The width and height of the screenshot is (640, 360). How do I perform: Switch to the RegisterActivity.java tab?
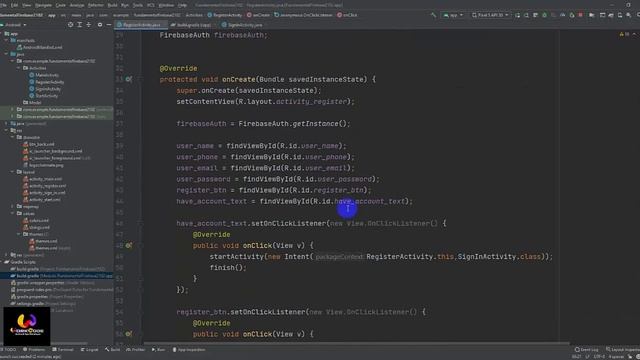click(141, 25)
